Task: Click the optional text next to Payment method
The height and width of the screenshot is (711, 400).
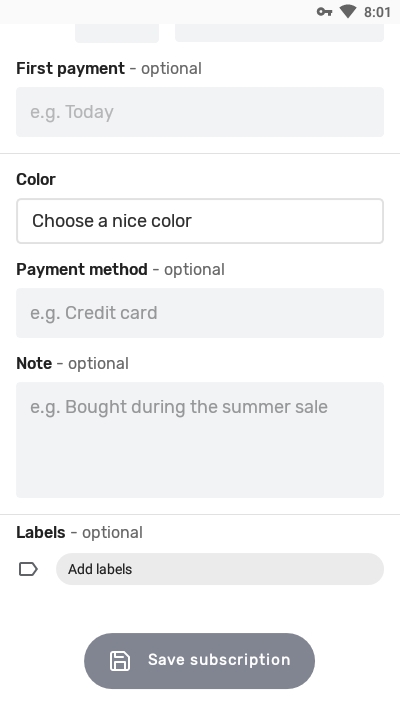Action: 194,270
